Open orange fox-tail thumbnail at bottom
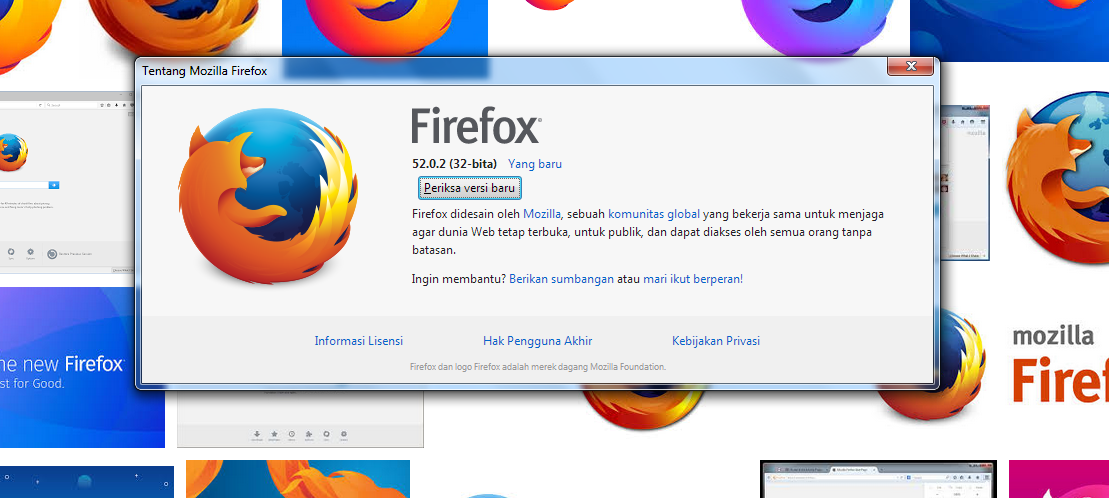This screenshot has height=498, width=1109. click(298, 479)
